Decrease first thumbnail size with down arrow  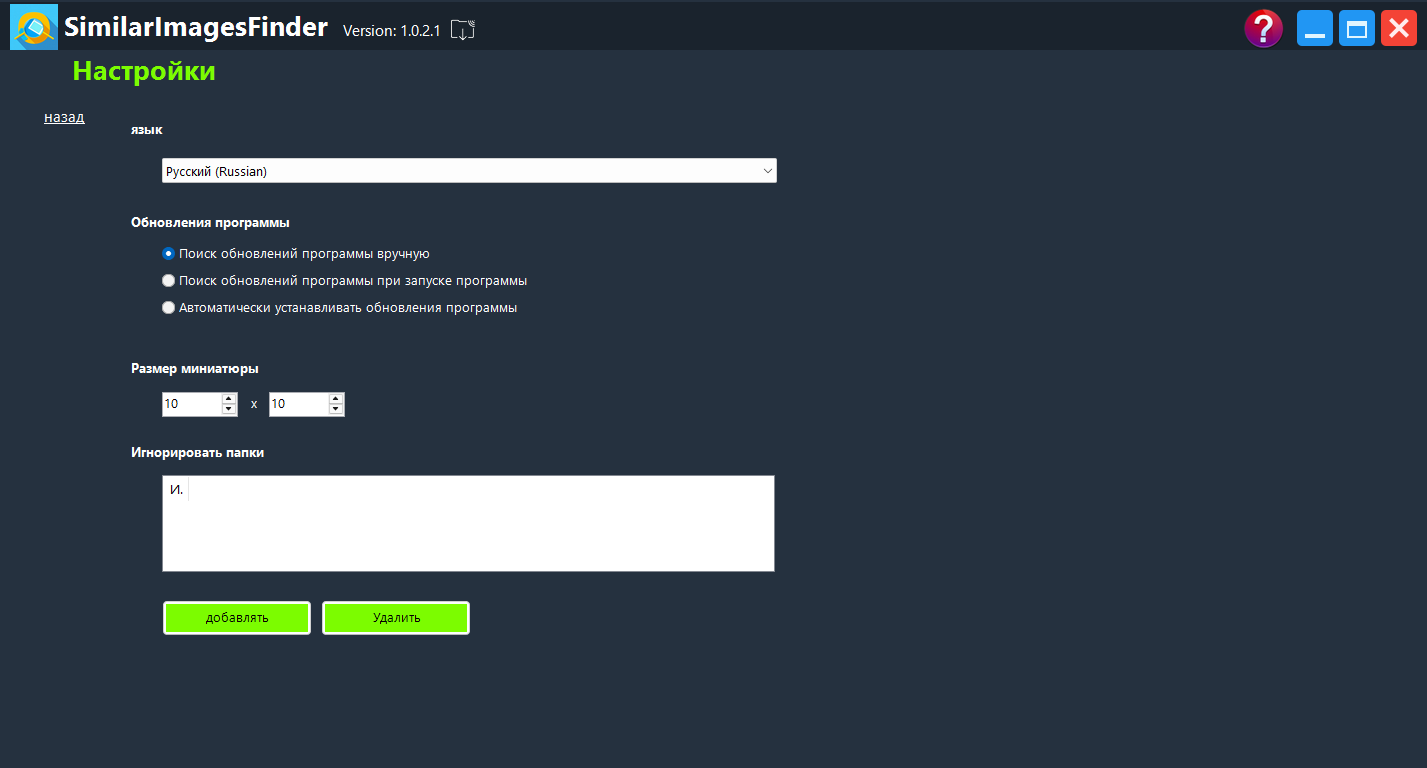point(229,409)
